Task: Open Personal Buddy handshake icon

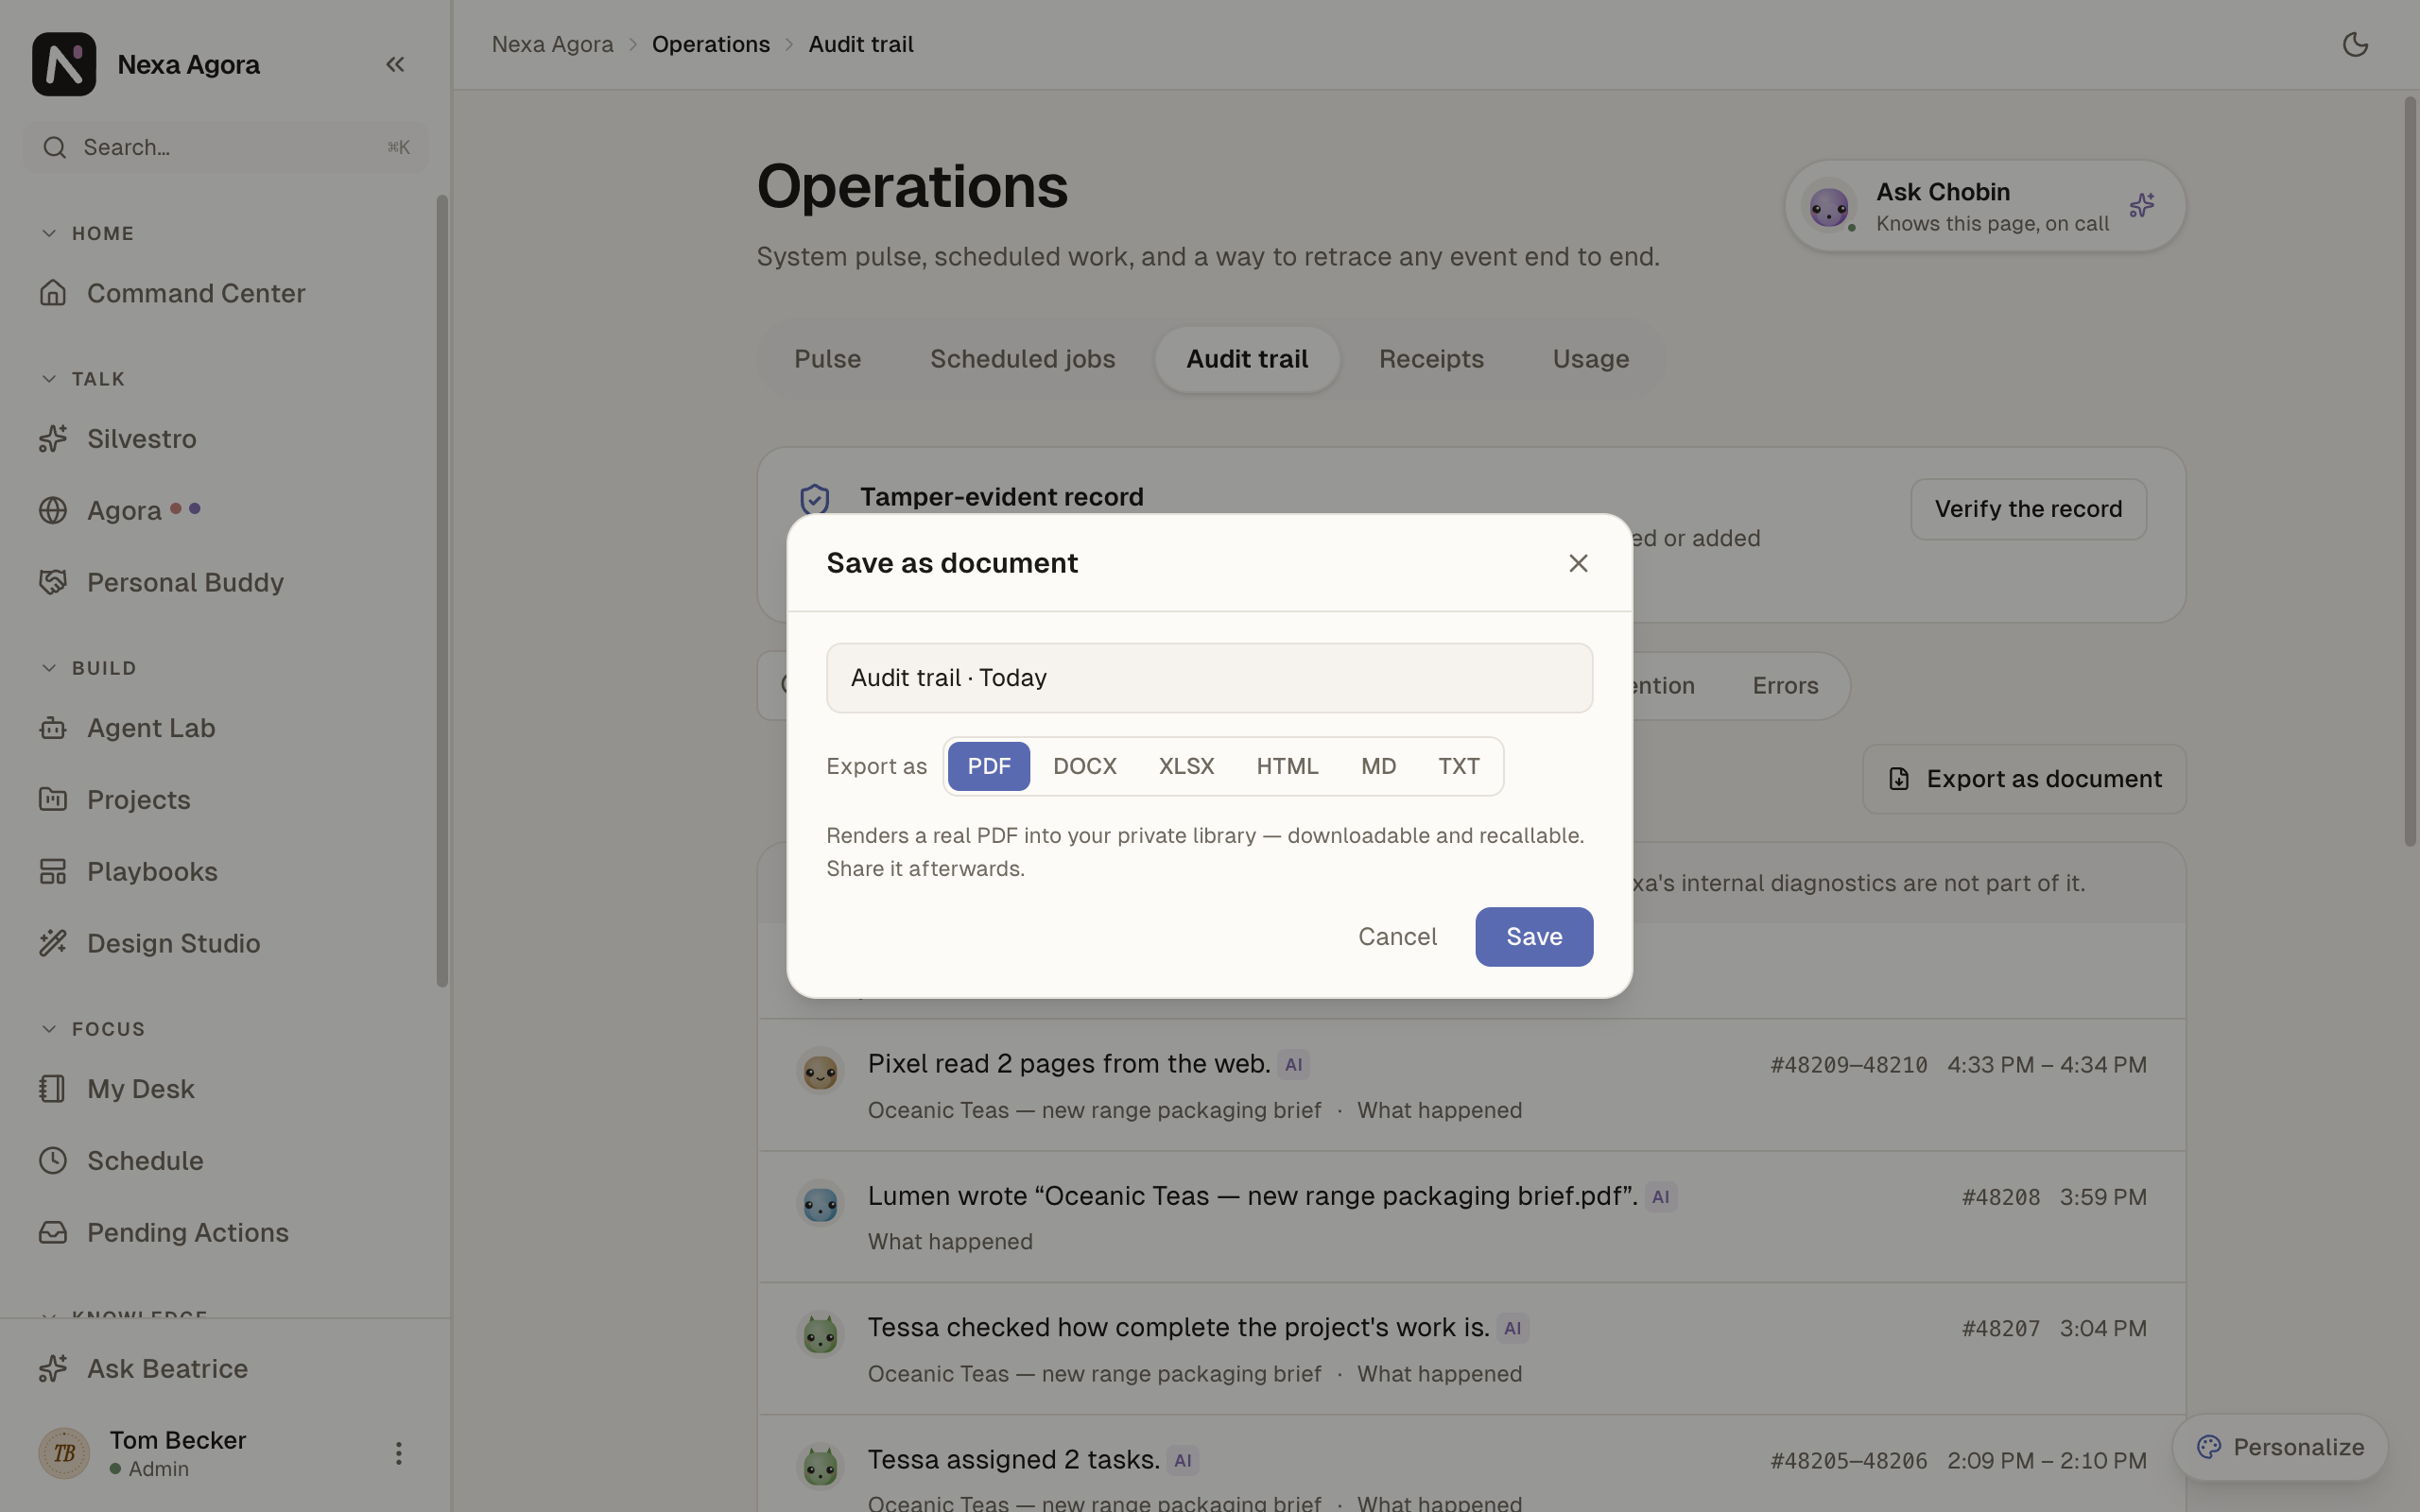Action: (53, 582)
